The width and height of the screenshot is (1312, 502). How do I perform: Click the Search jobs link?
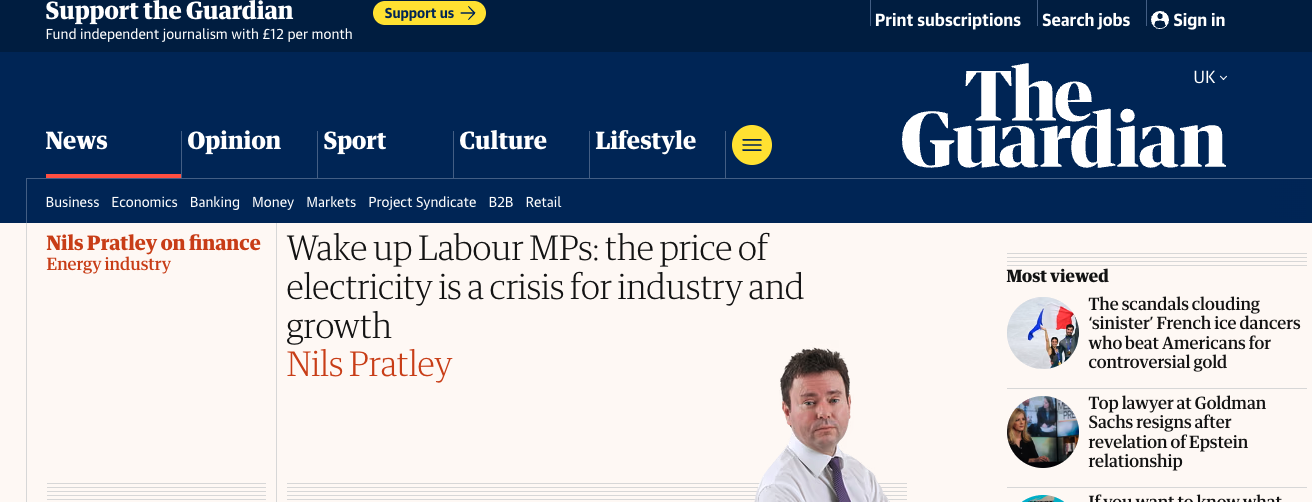click(x=1086, y=20)
